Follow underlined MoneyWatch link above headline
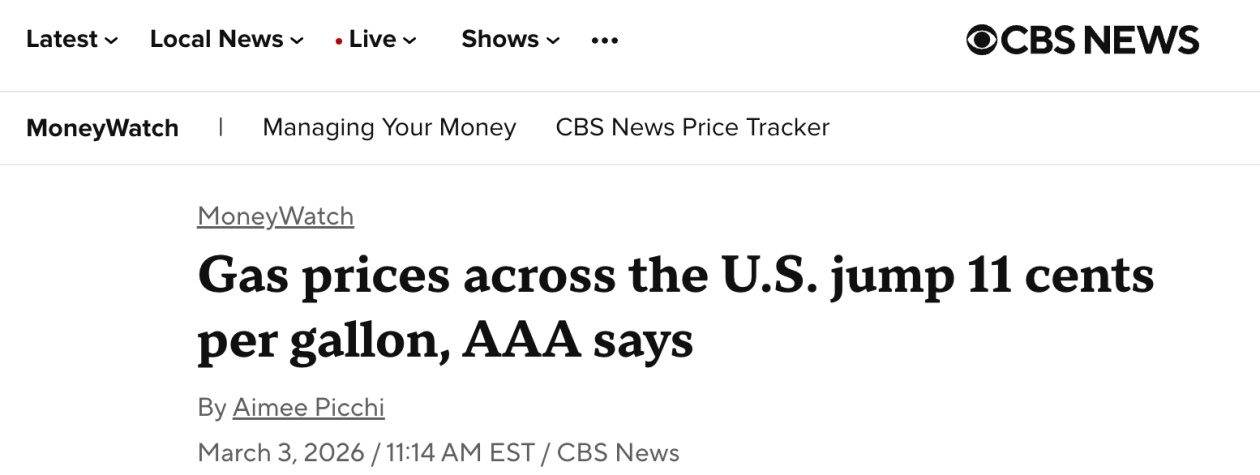This screenshot has height=475, width=1260. (276, 216)
